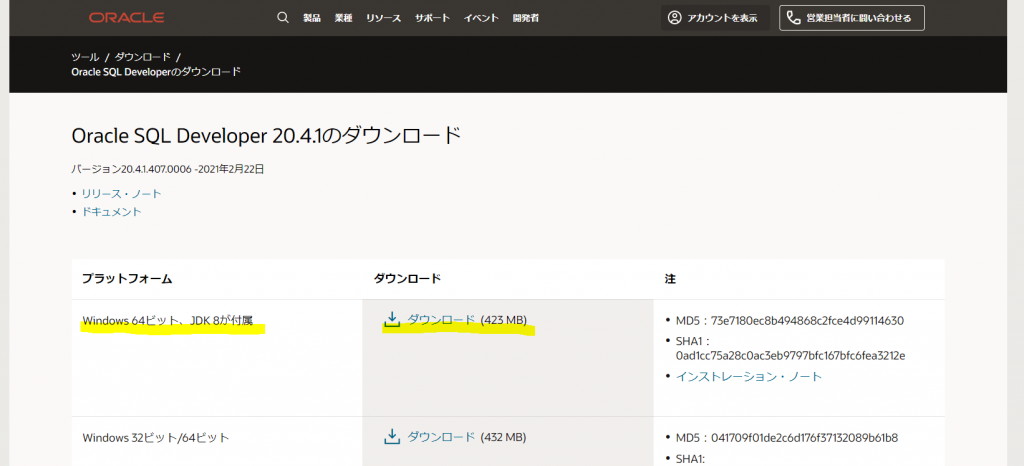Image resolution: width=1024 pixels, height=466 pixels.
Task: Select リソース in the top navigation
Action: pos(382,18)
